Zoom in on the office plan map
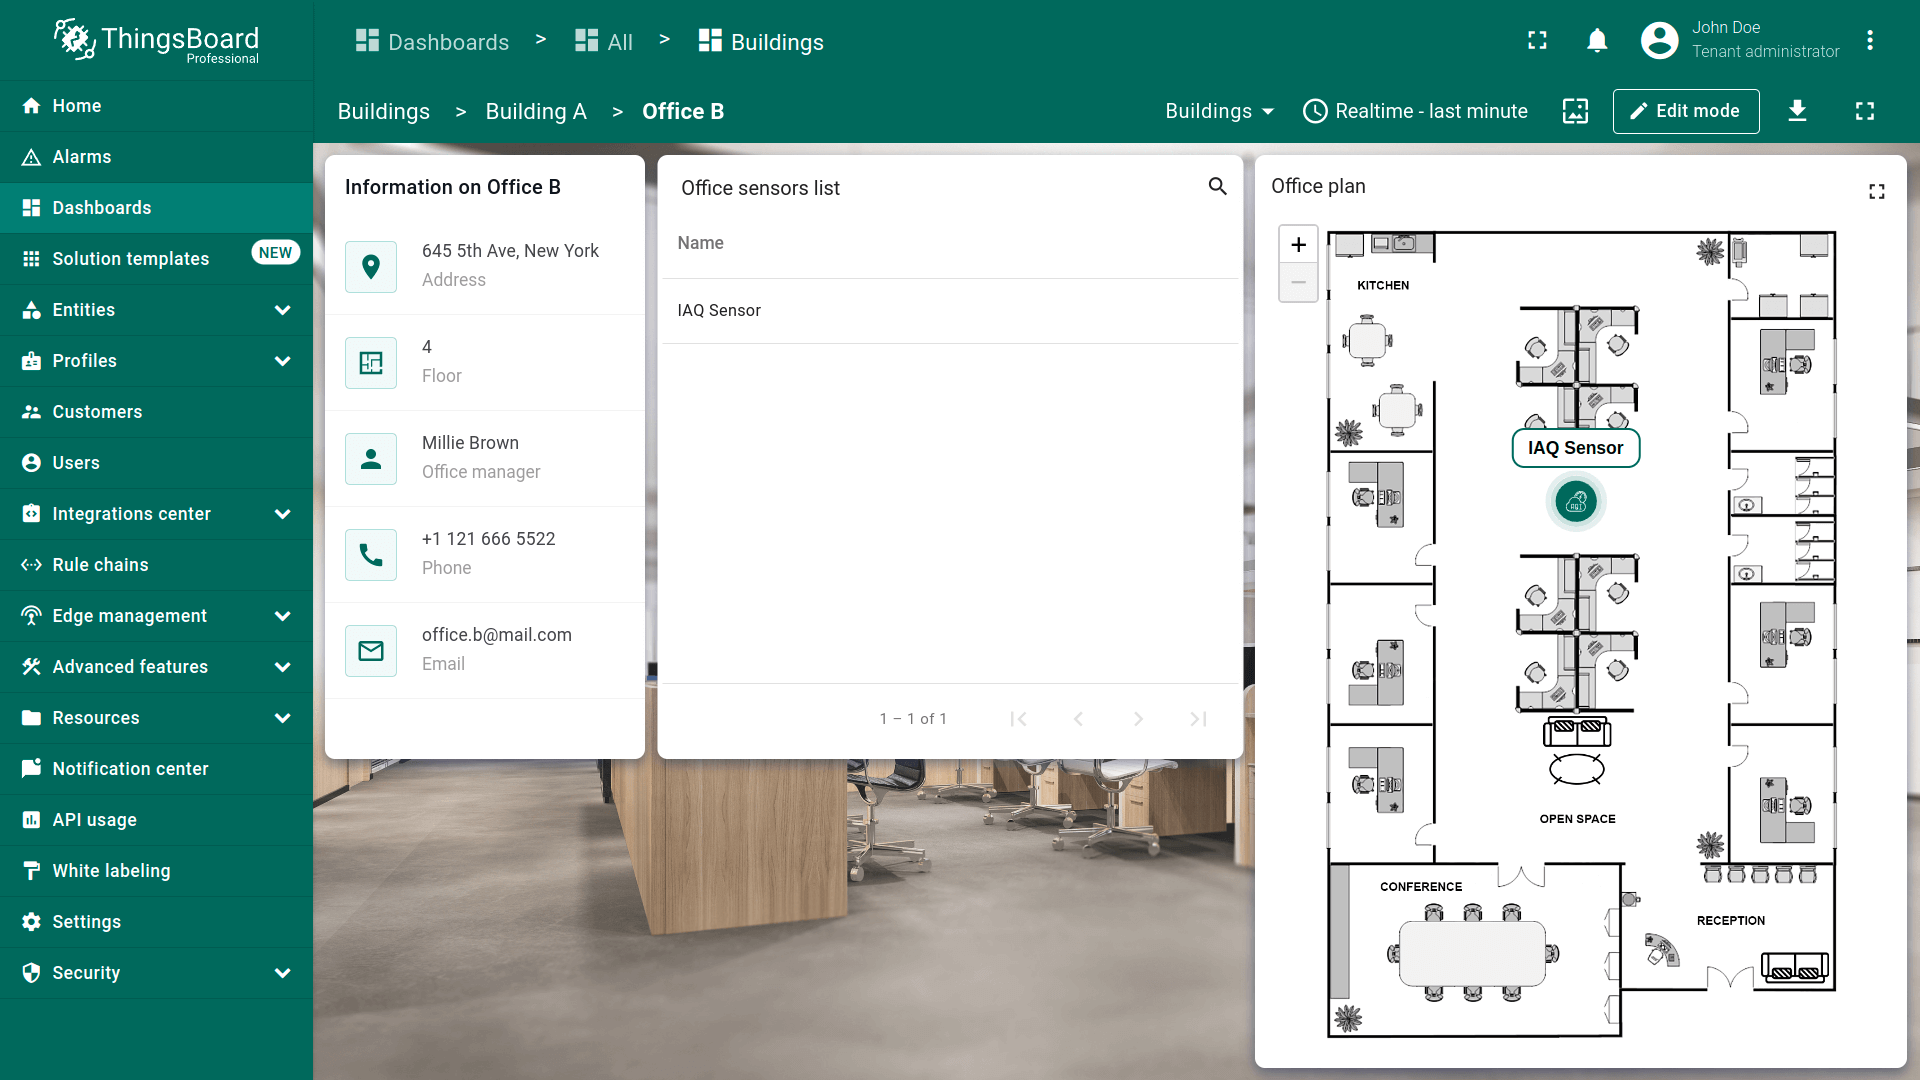 (1298, 245)
